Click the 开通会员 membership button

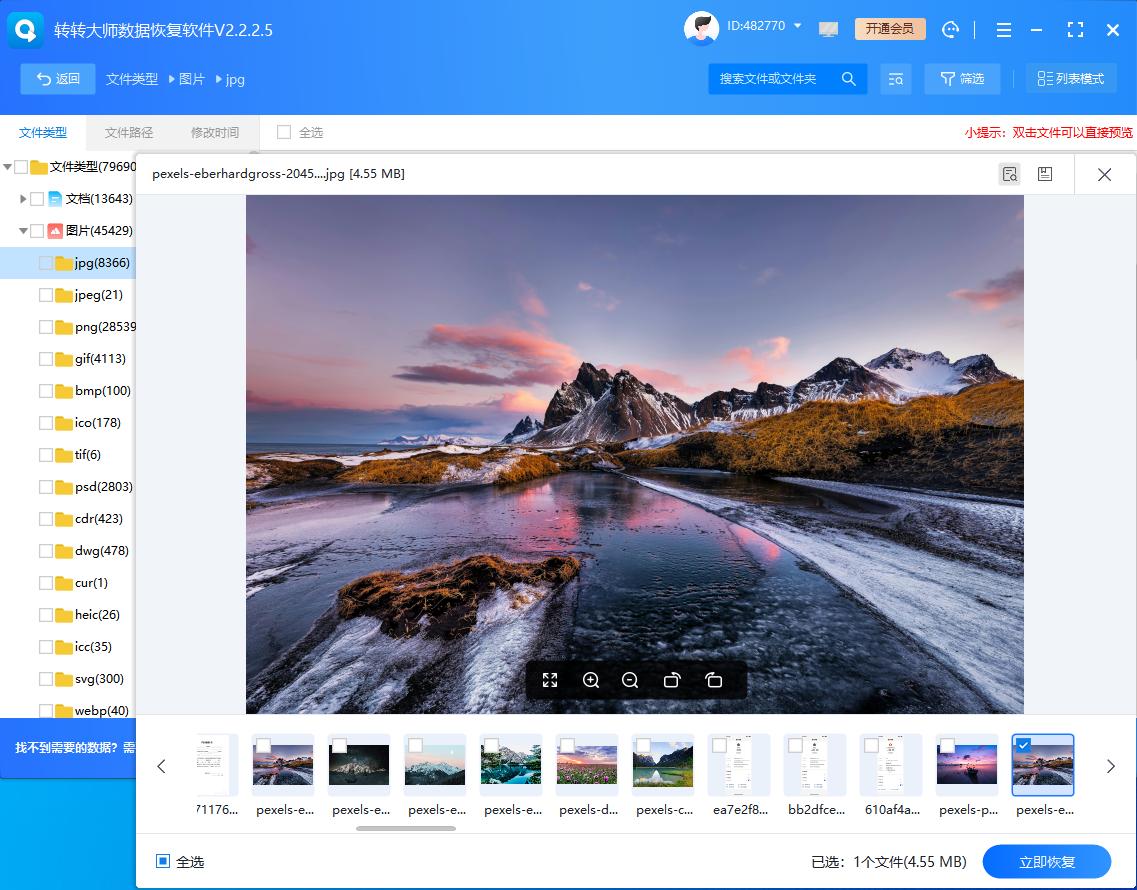point(889,29)
